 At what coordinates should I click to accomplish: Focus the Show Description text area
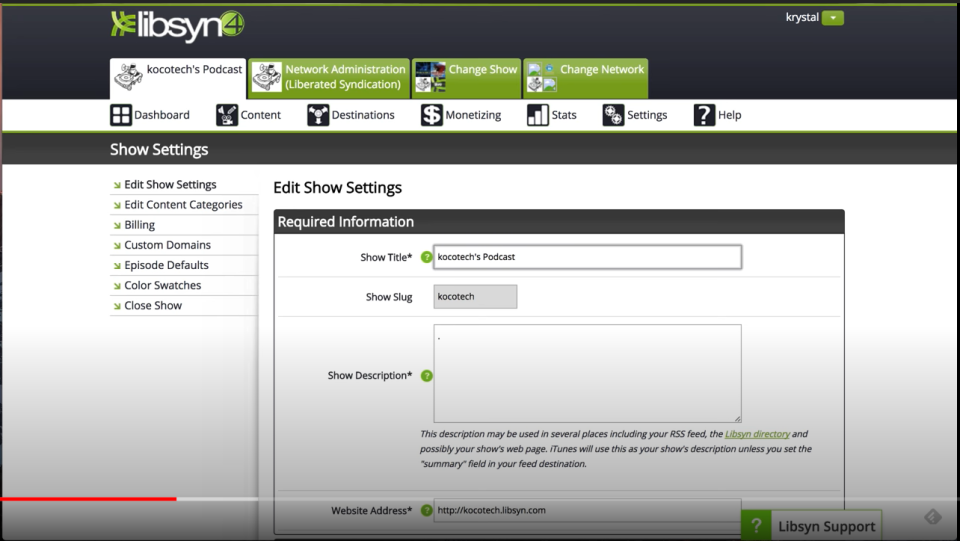tap(587, 373)
